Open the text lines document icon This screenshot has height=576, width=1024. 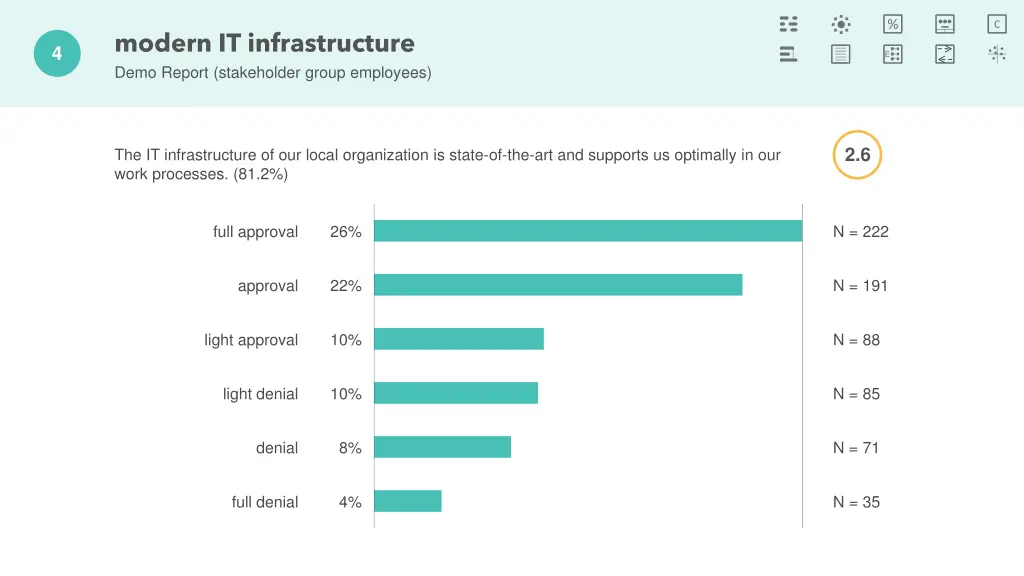(841, 54)
